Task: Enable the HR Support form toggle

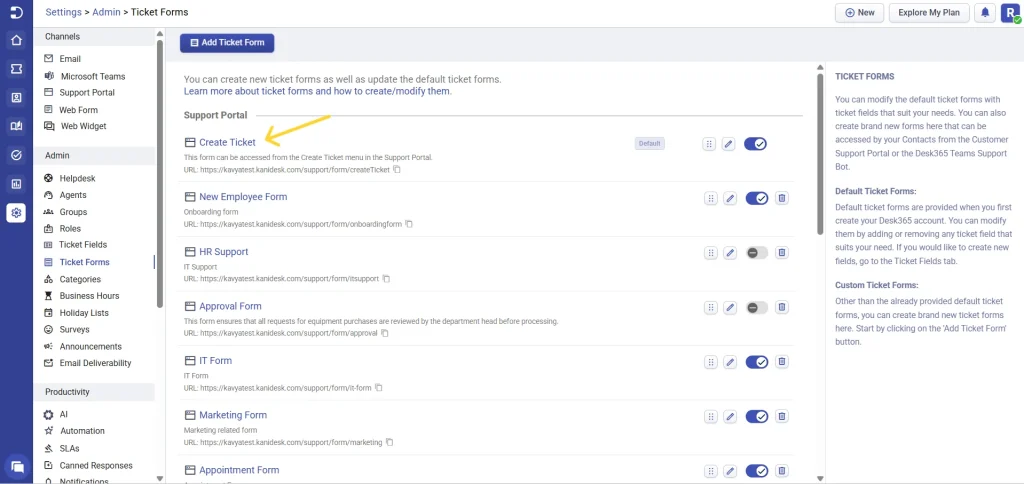Action: click(757, 253)
